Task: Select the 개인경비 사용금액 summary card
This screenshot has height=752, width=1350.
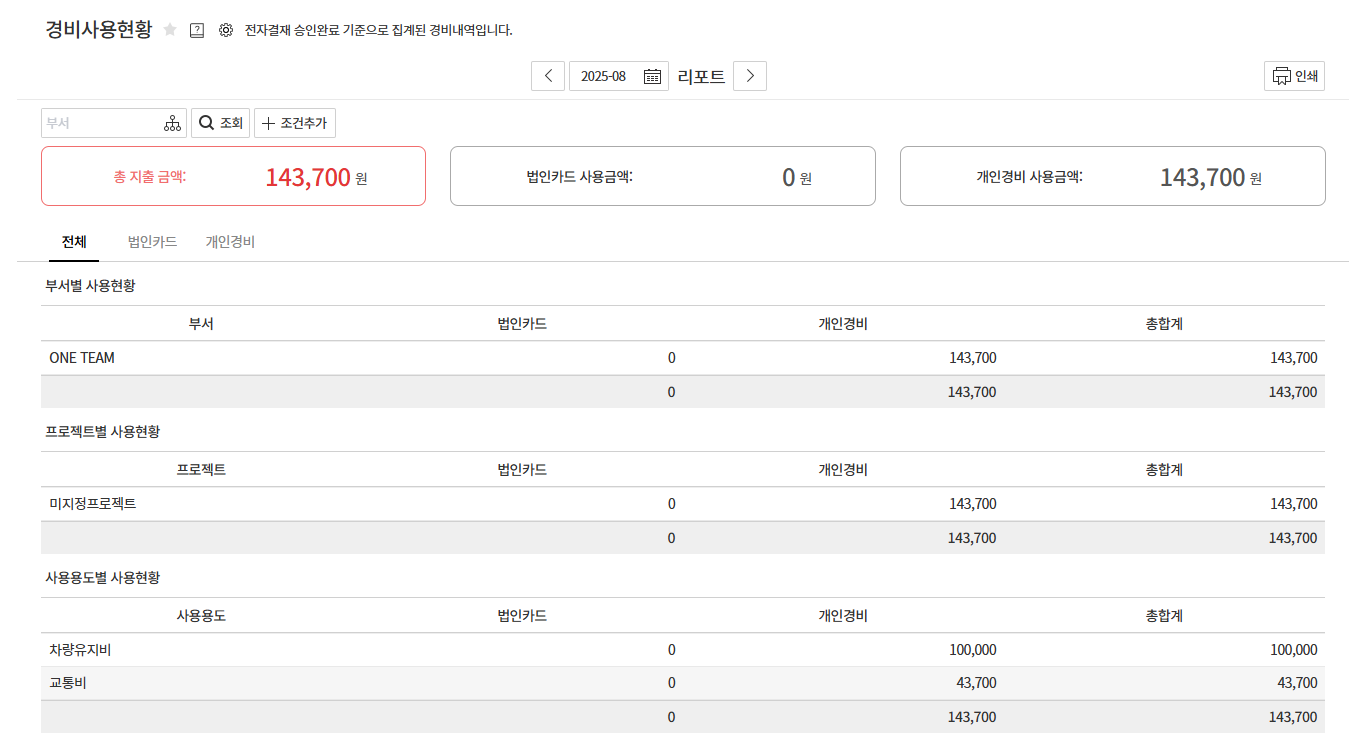Action: coord(1112,177)
